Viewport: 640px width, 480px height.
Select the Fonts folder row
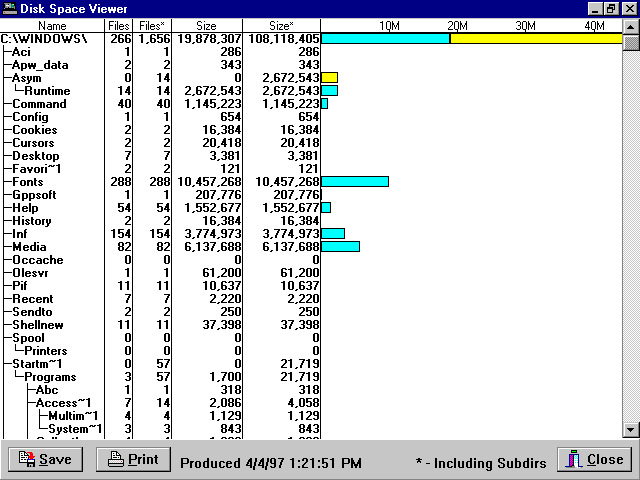(28, 182)
